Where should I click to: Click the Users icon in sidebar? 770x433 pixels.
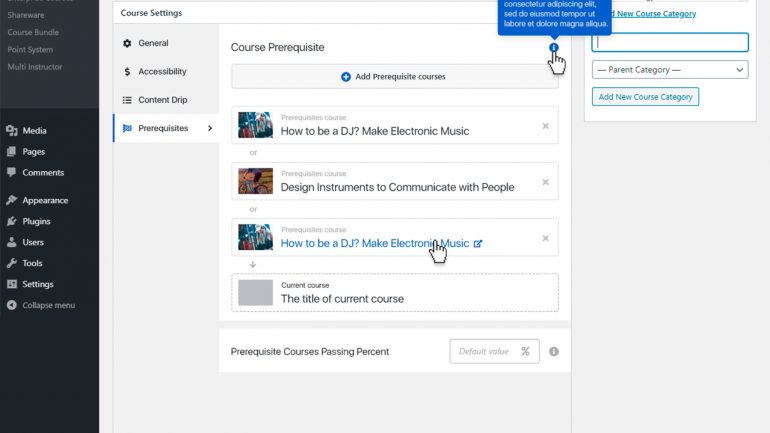12,242
